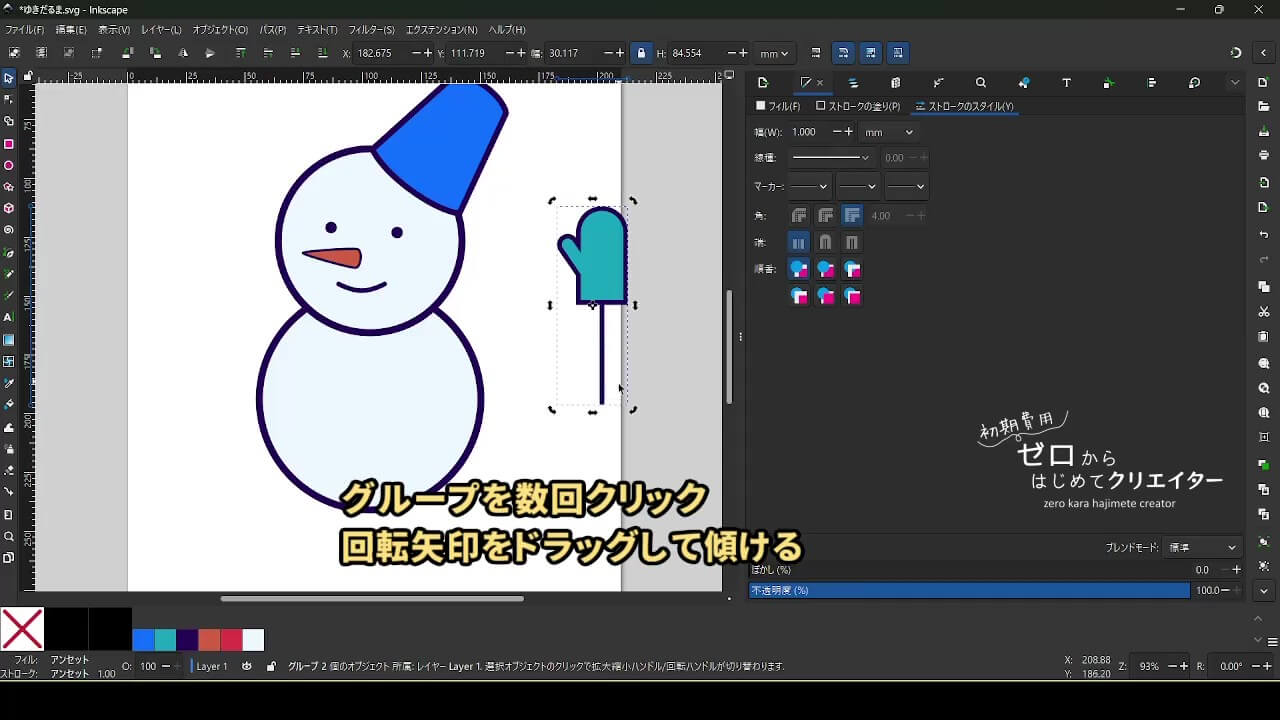
Task: Toggle the width/height lock icon
Action: click(x=641, y=53)
